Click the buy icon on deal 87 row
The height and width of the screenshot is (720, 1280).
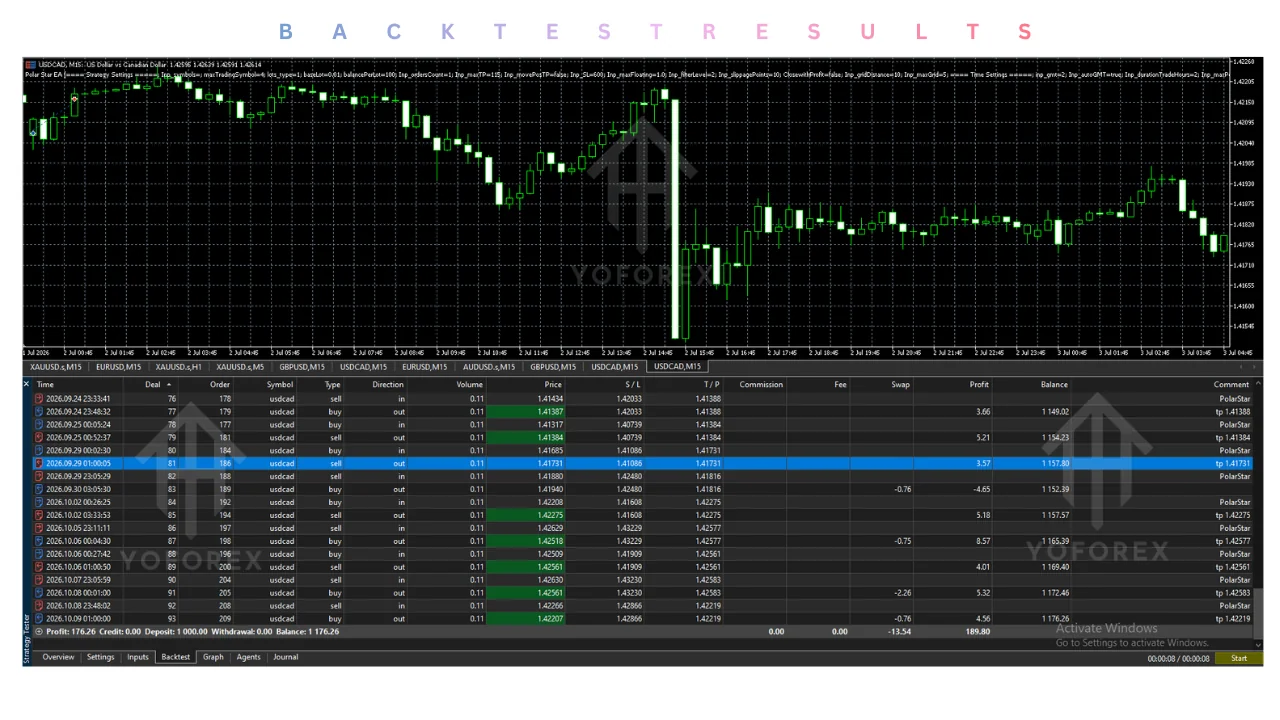[38, 541]
